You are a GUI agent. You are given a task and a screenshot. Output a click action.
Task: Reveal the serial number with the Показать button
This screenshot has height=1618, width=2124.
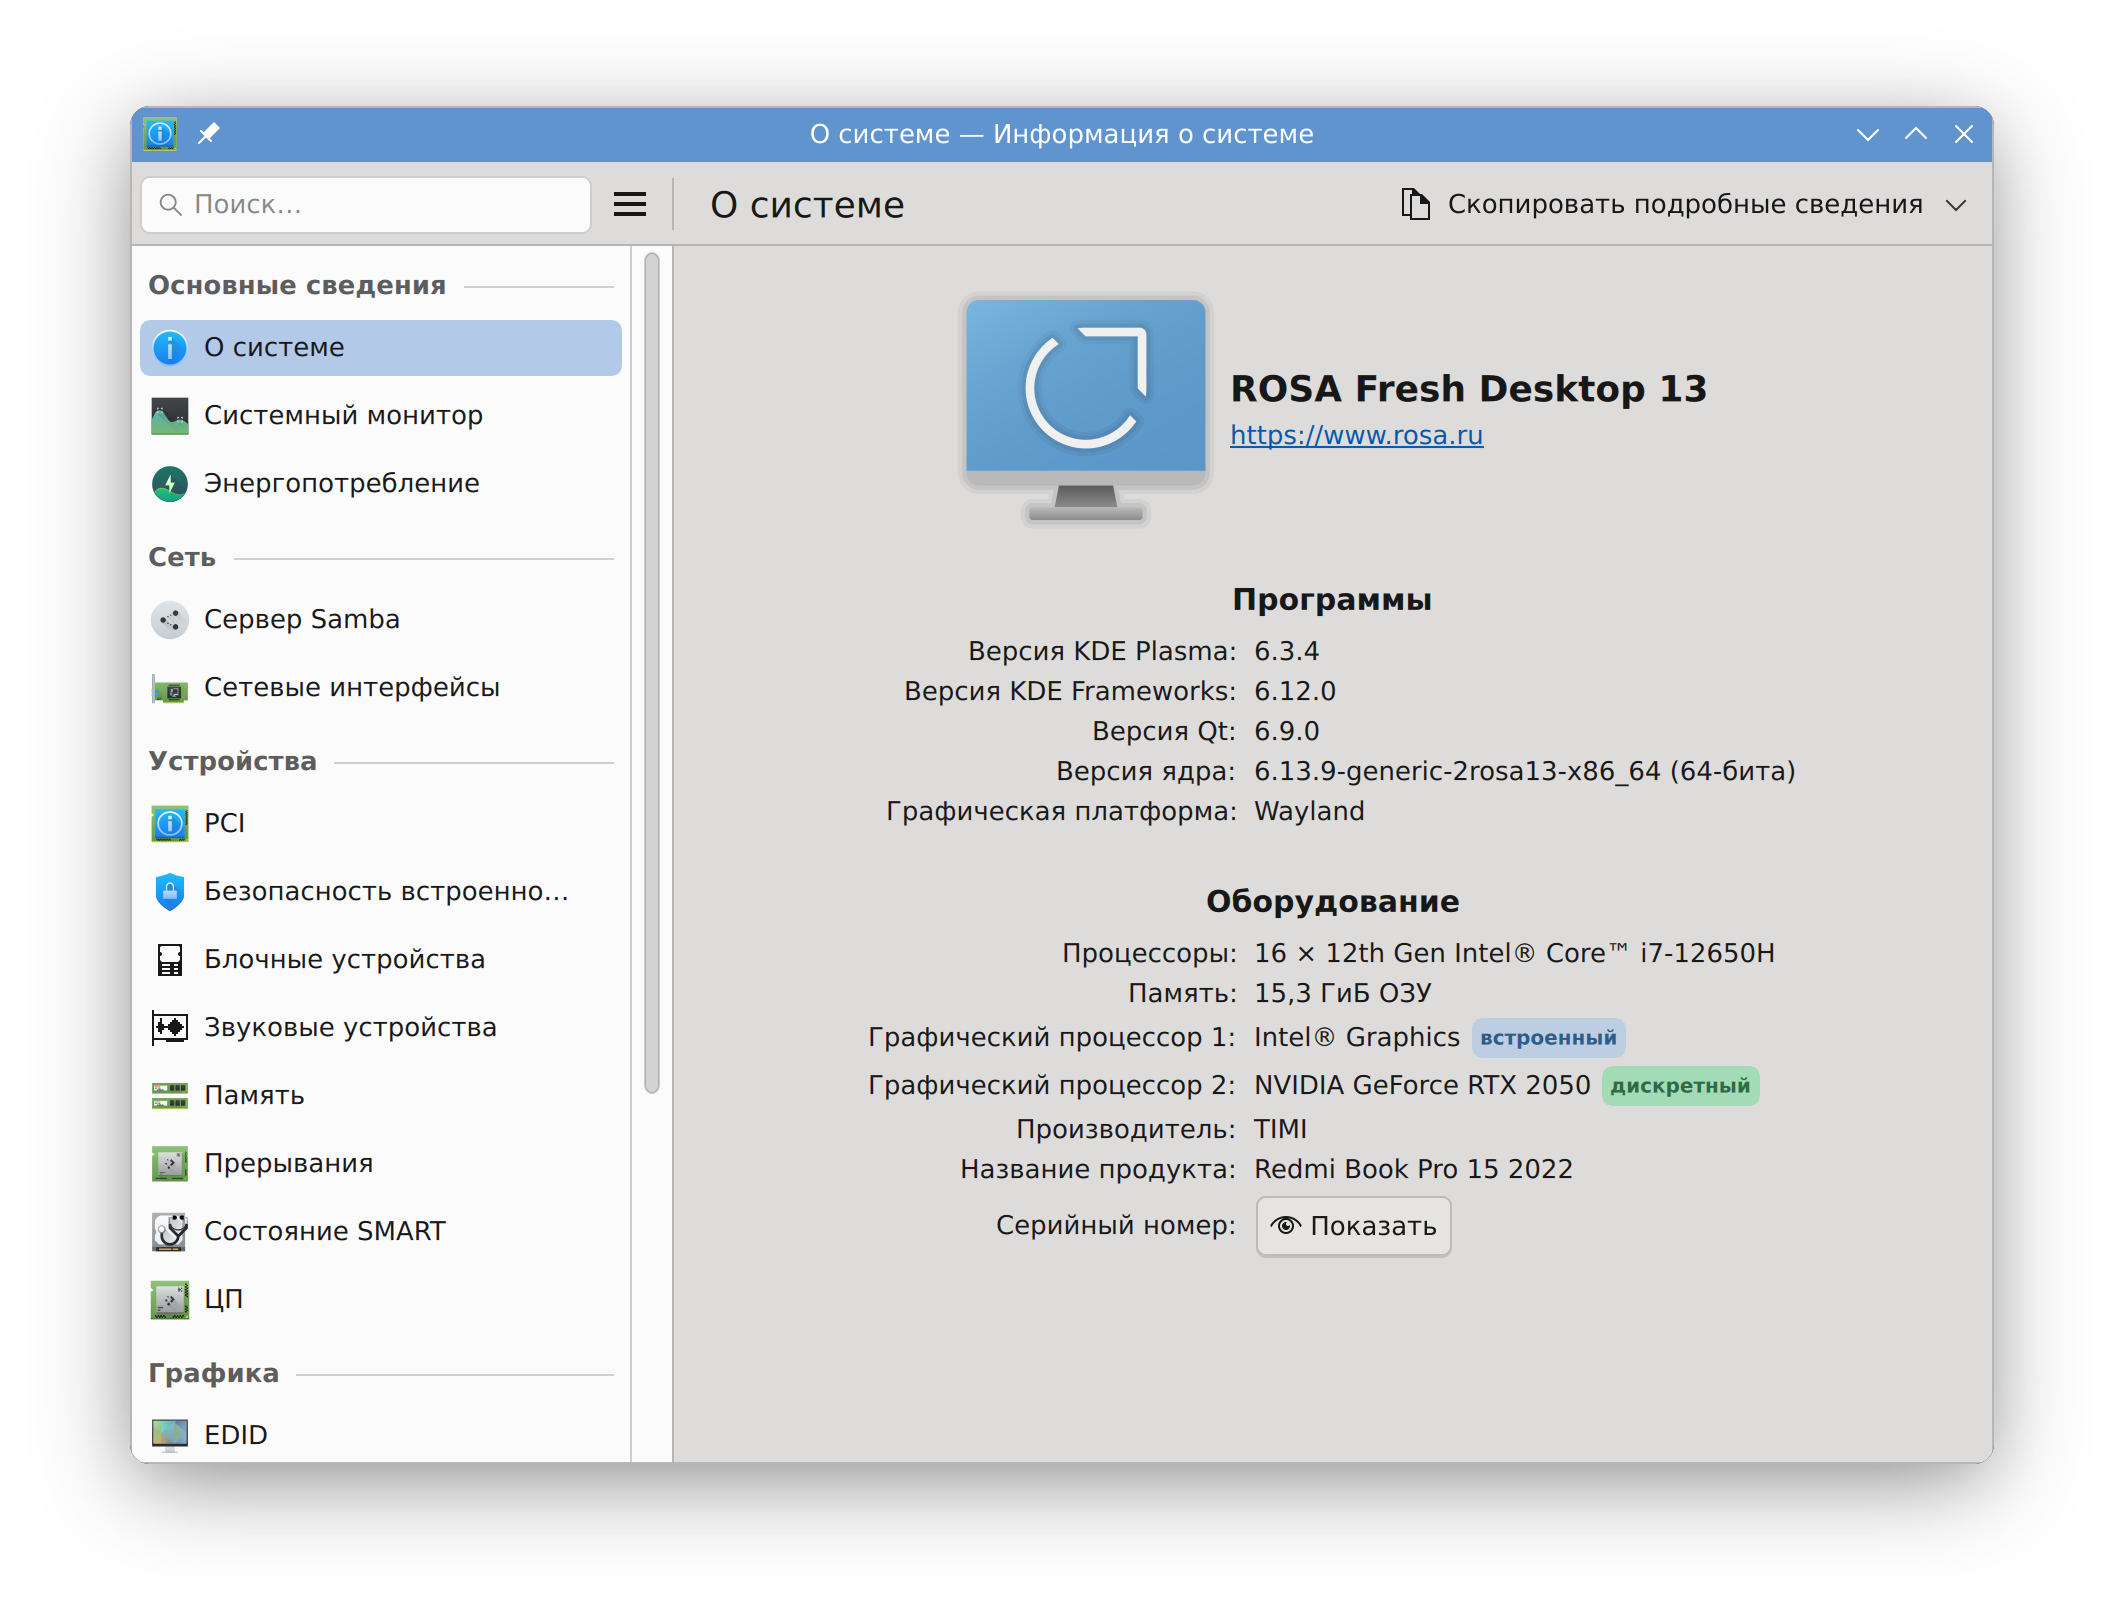pos(1352,1226)
